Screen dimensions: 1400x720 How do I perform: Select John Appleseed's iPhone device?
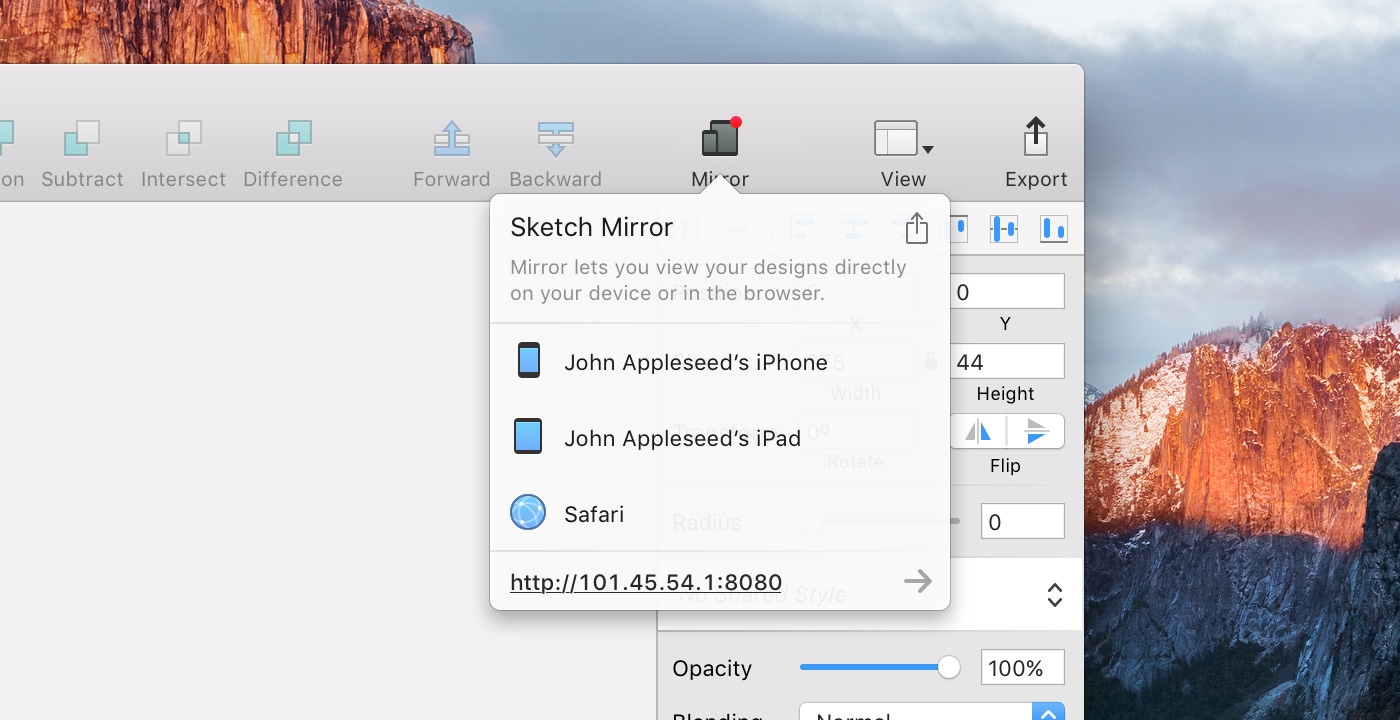click(x=695, y=362)
